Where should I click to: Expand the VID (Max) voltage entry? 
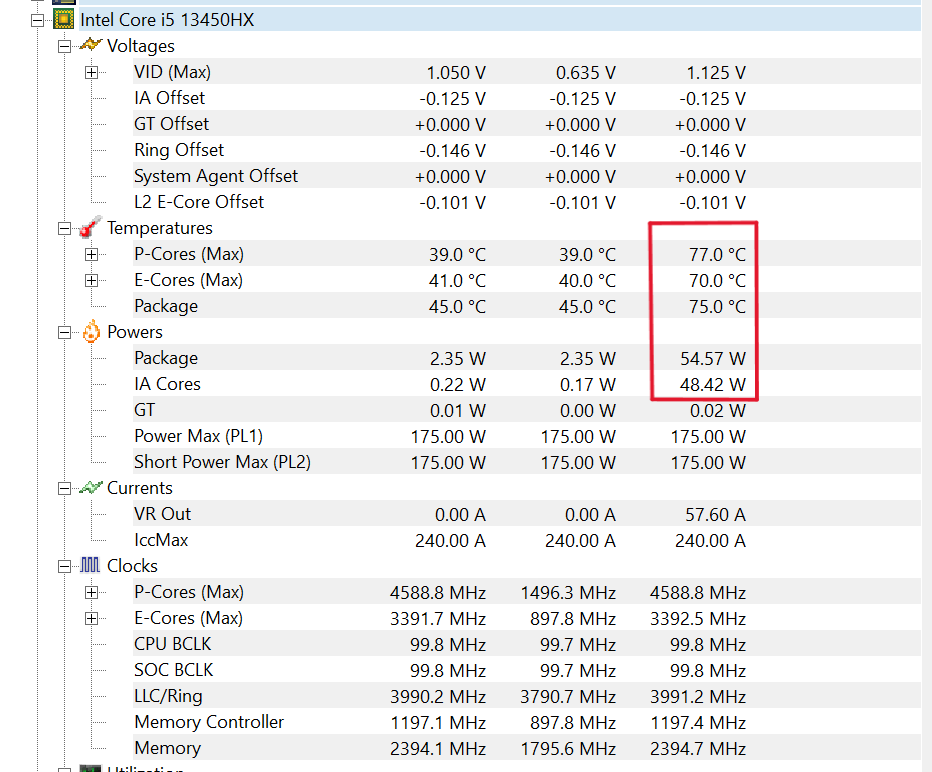92,73
